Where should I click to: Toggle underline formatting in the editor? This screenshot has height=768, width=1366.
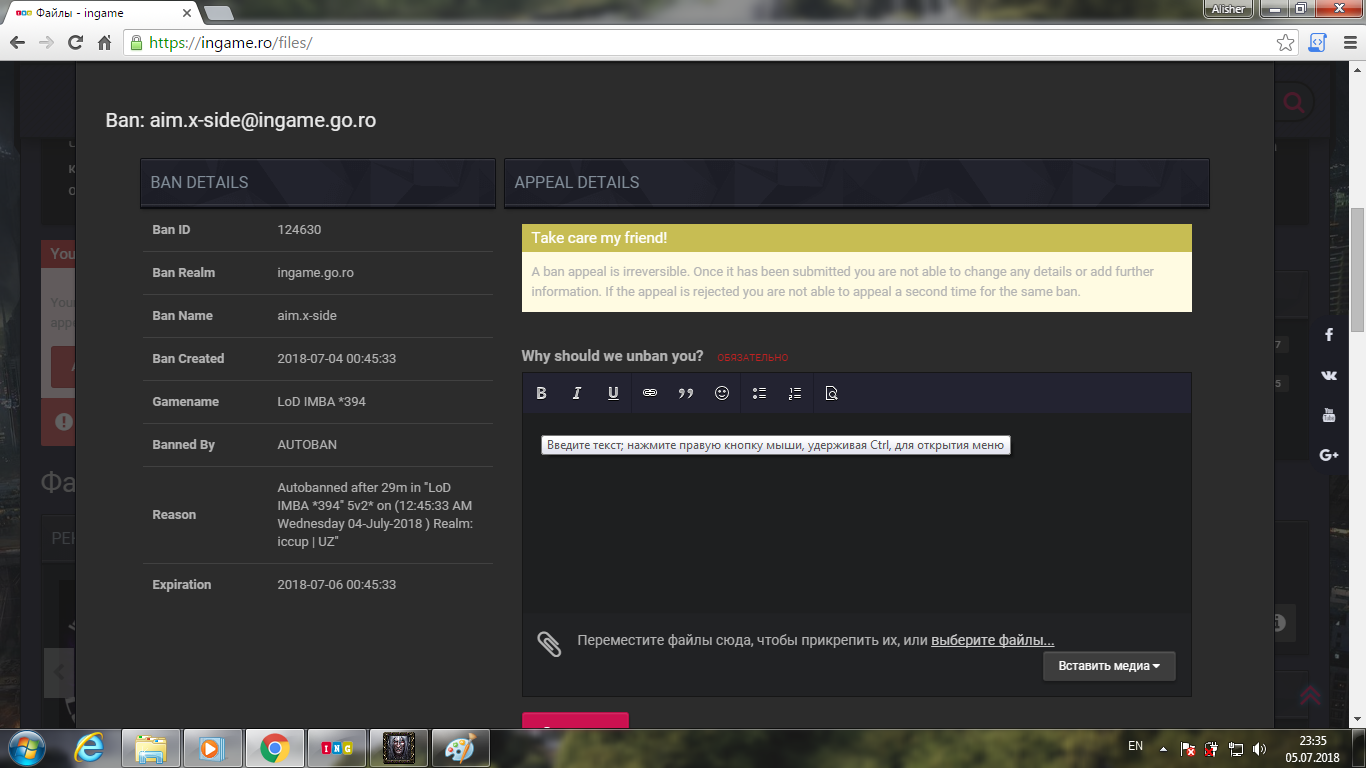tap(613, 393)
